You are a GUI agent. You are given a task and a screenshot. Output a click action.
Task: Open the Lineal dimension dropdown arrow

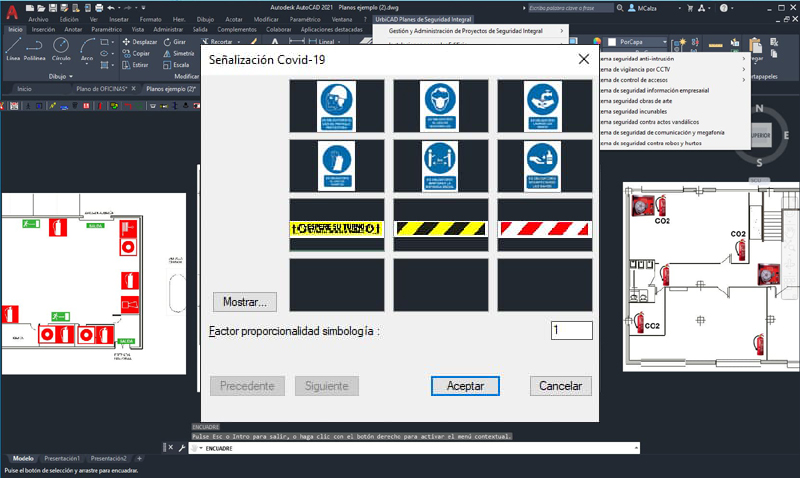click(339, 42)
